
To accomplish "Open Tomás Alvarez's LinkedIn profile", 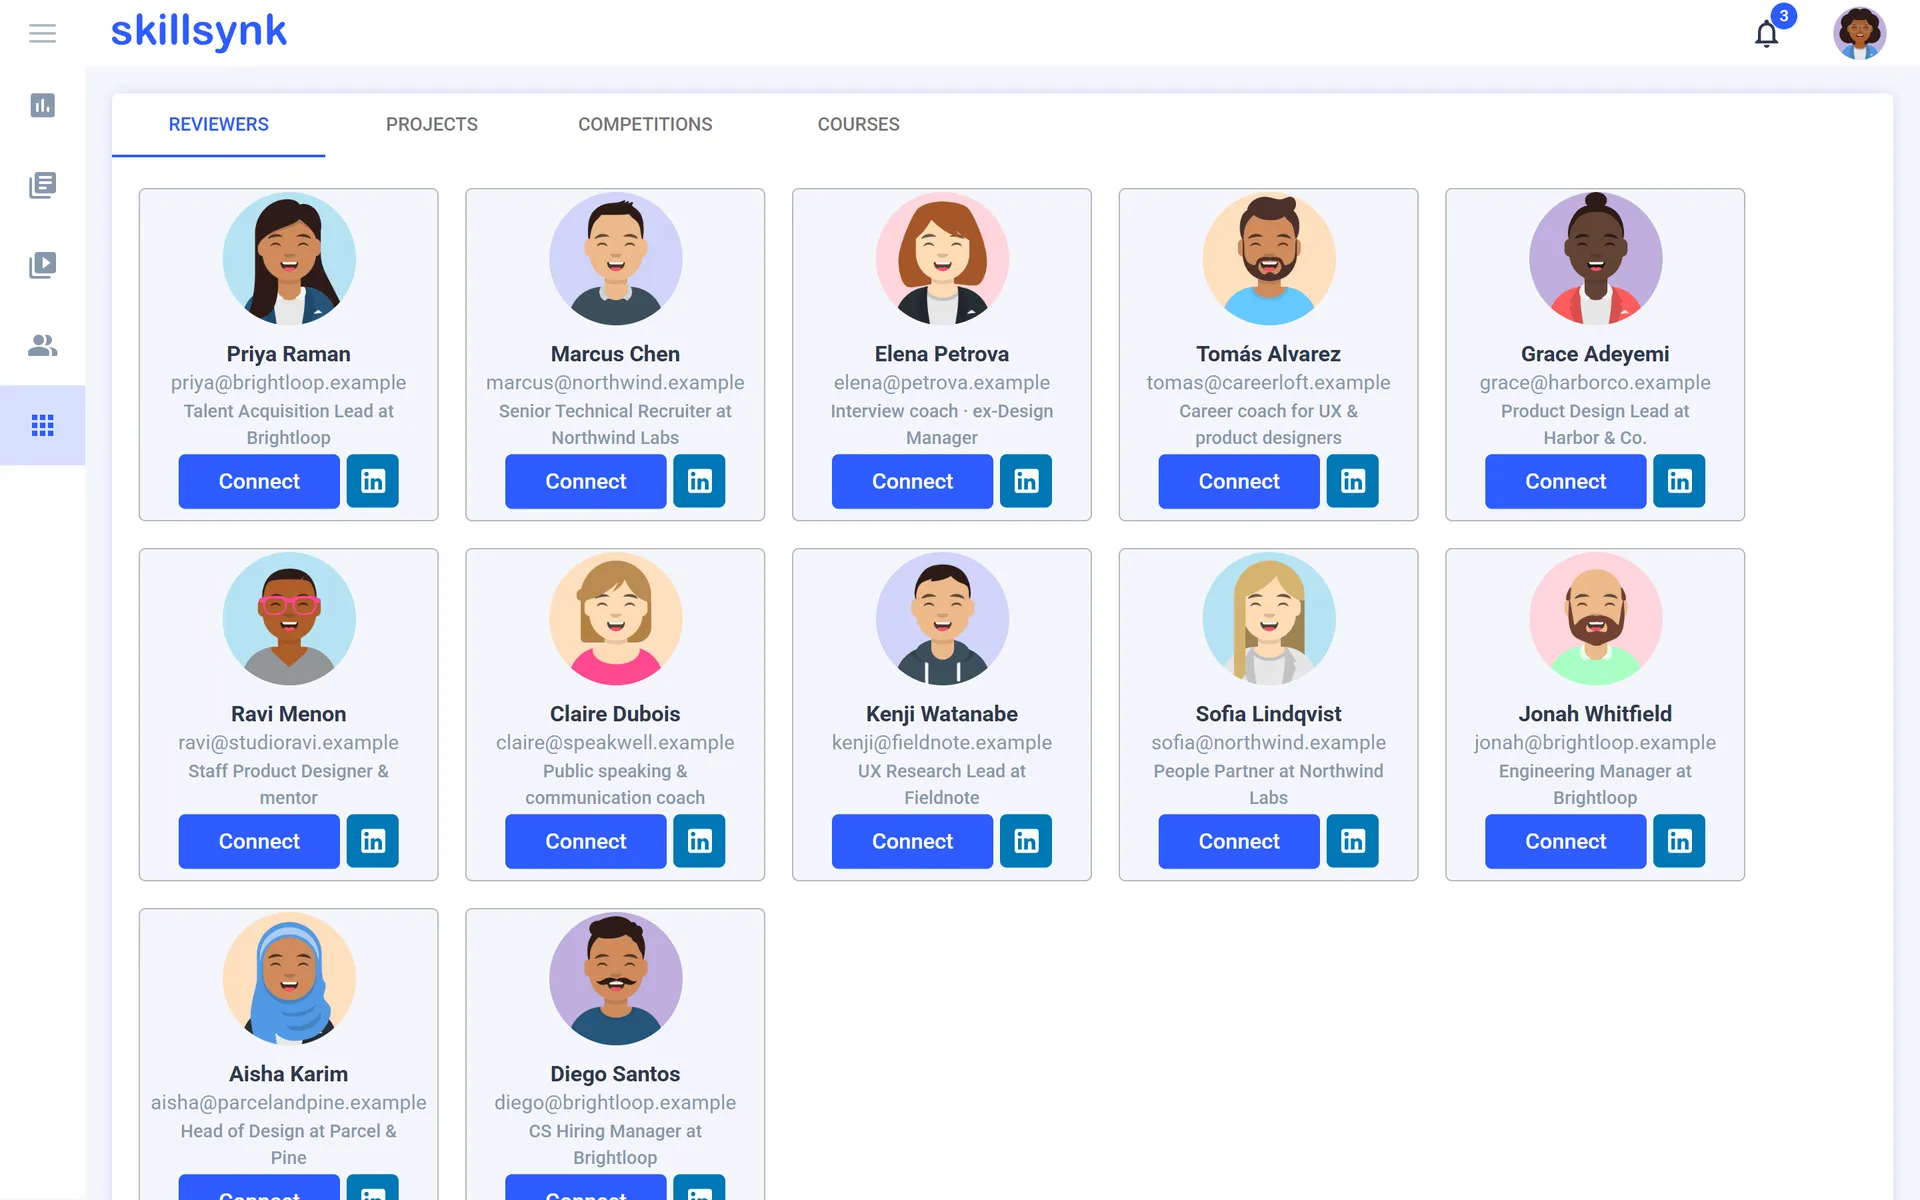I will 1353,481.
